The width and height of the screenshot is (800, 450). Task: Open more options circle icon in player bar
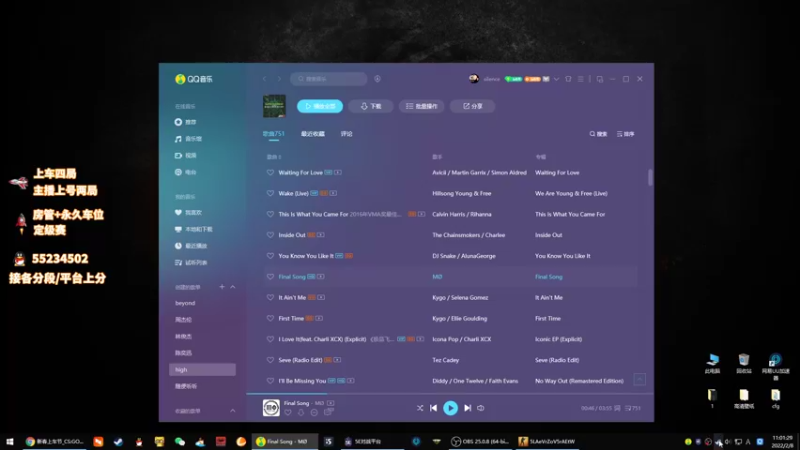(x=314, y=412)
